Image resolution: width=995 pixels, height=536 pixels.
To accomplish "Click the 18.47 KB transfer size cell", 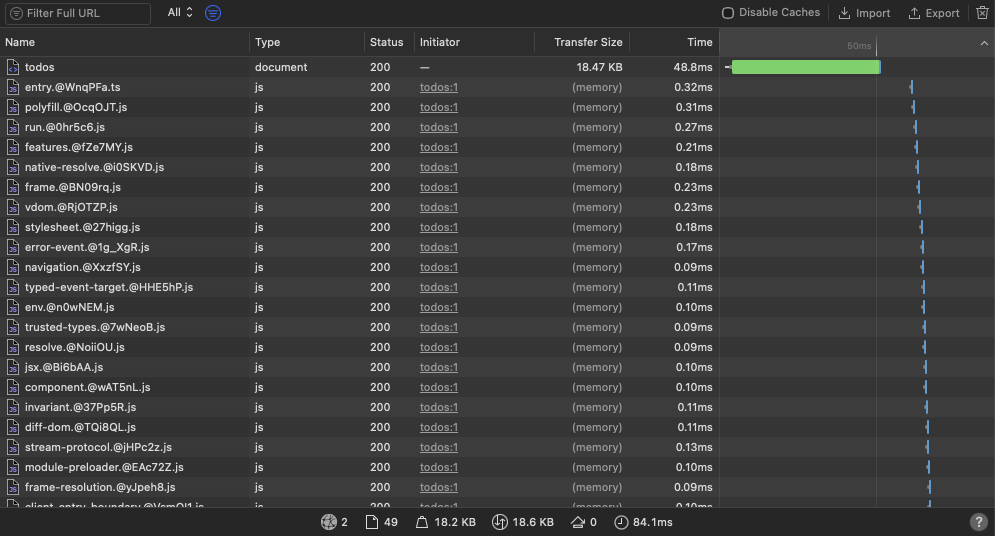I will point(599,67).
